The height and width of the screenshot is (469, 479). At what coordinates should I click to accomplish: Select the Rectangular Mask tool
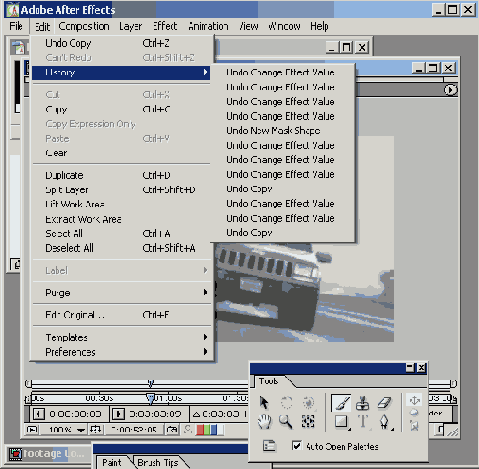tap(341, 422)
